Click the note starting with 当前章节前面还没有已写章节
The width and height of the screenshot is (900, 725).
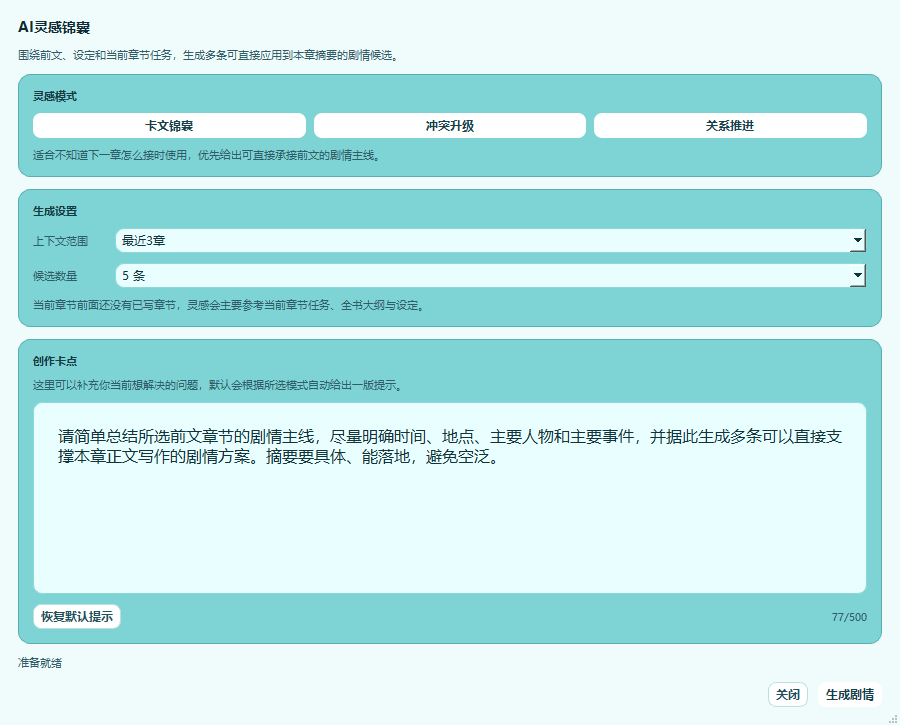coord(229,305)
